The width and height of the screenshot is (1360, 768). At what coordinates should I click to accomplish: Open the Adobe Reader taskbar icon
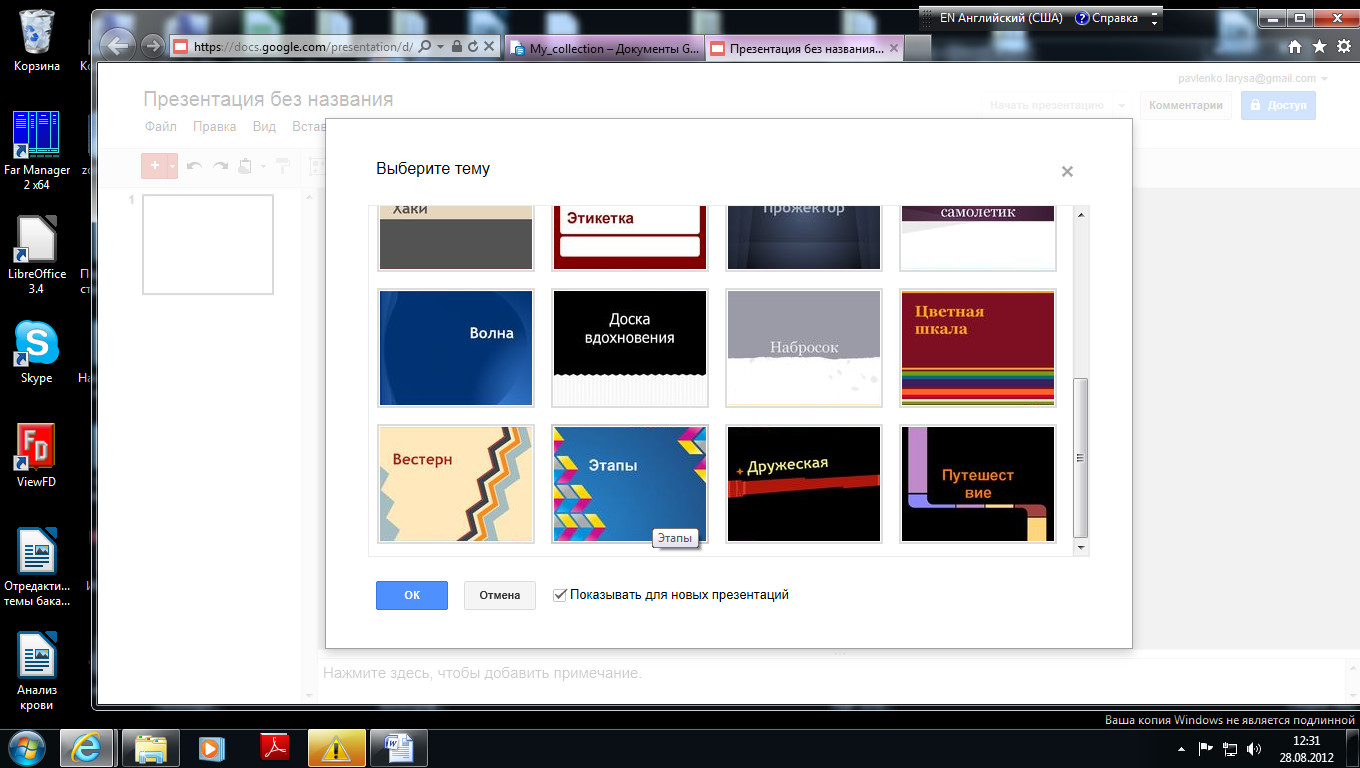click(274, 747)
